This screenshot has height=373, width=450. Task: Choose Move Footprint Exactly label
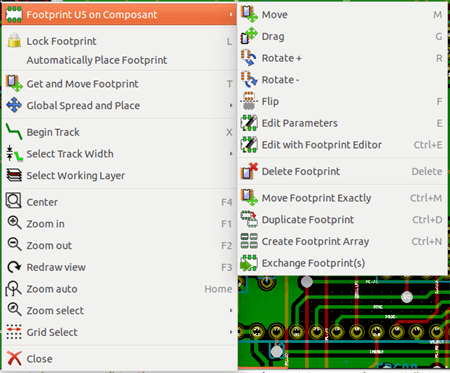(x=316, y=198)
